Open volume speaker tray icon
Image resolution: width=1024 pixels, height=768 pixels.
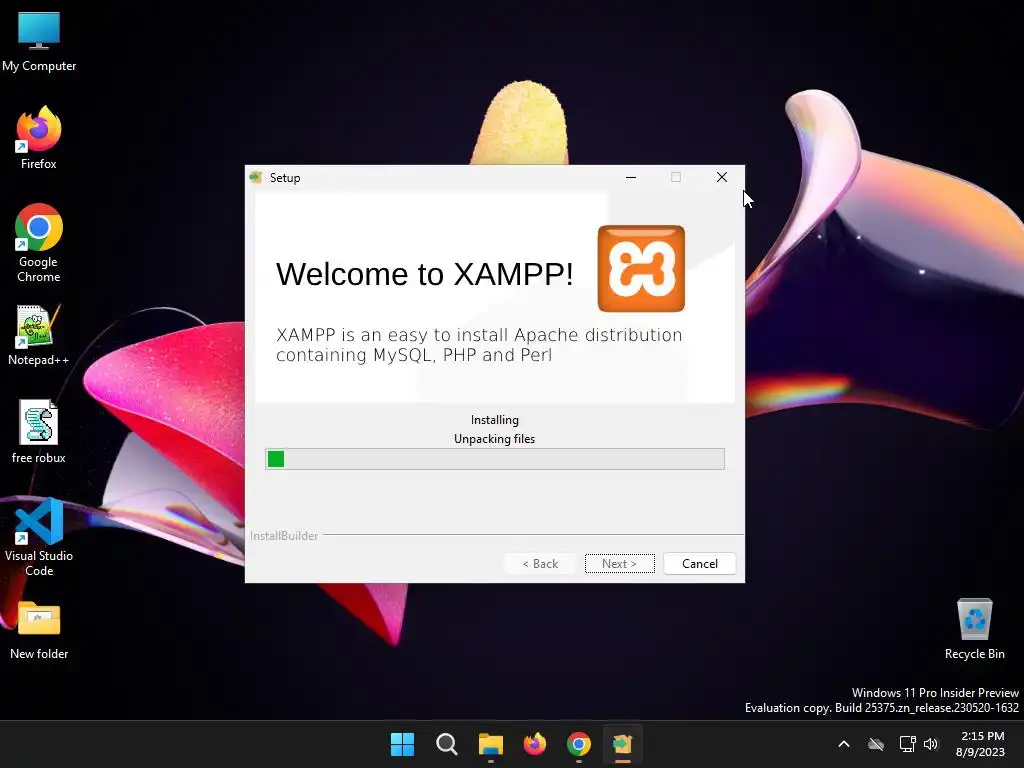(931, 744)
